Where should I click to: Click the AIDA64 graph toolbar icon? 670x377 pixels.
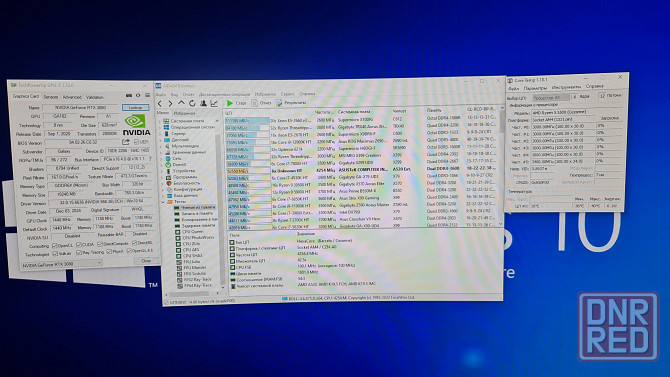click(x=214, y=103)
